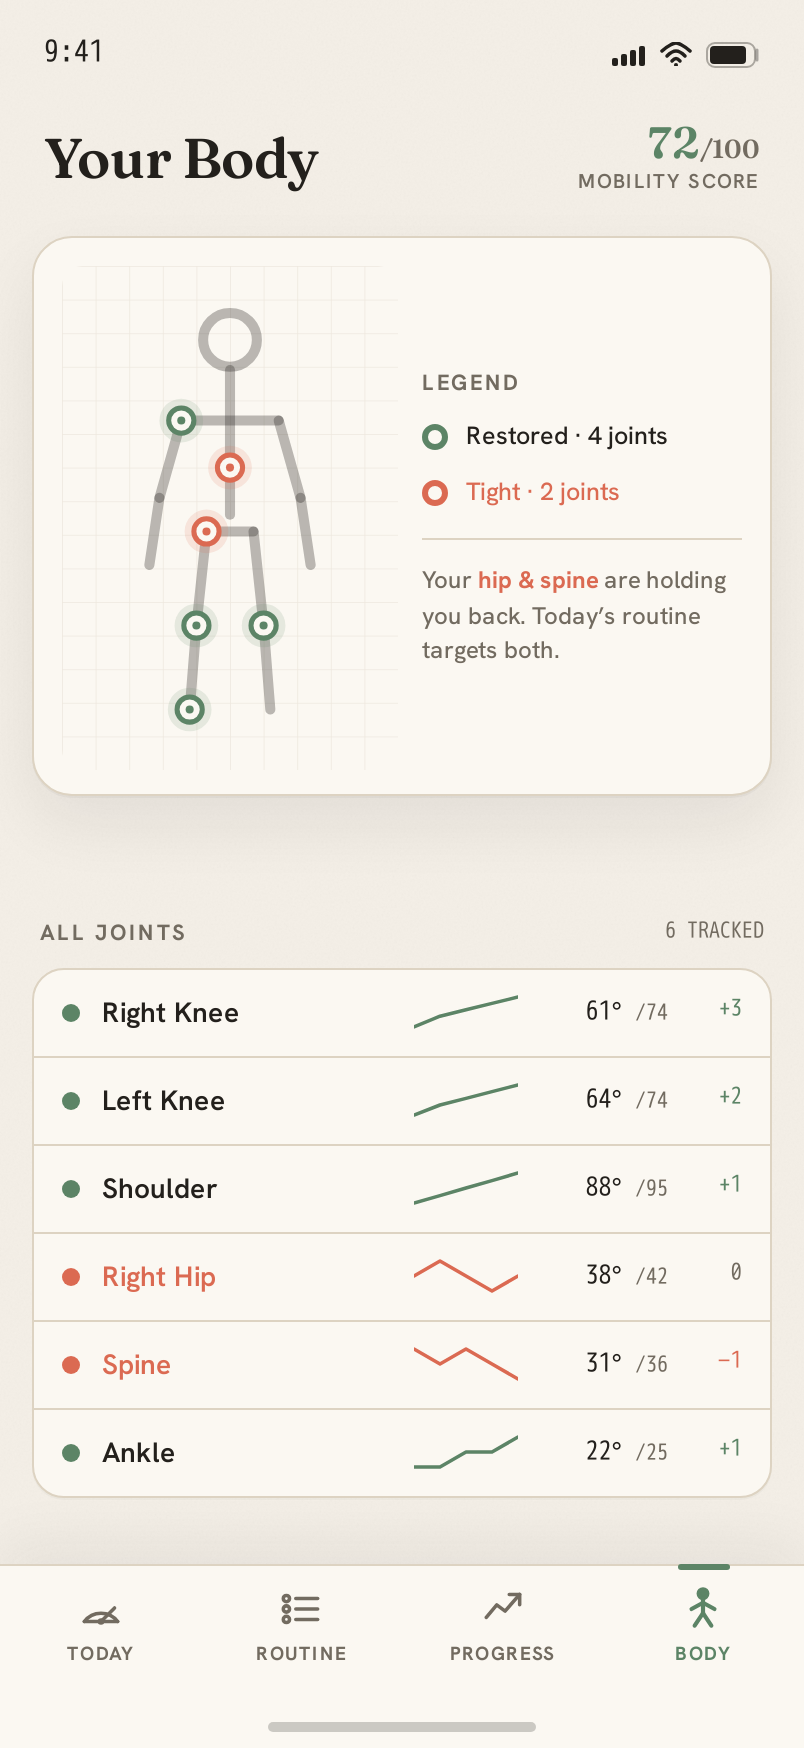Select the restored shoulder joint marker
Image resolution: width=804 pixels, height=1748 pixels.
click(181, 420)
